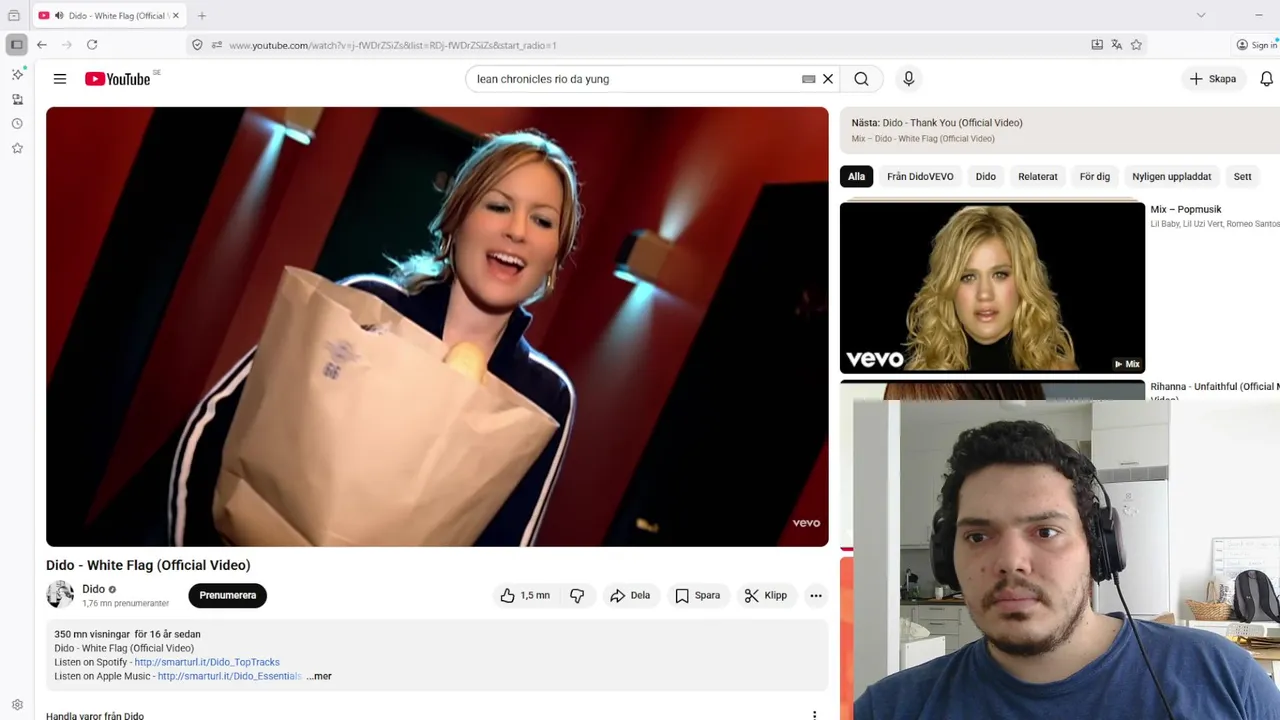Mute the tab via speaker icon
This screenshot has width=1280, height=720.
tap(58, 16)
